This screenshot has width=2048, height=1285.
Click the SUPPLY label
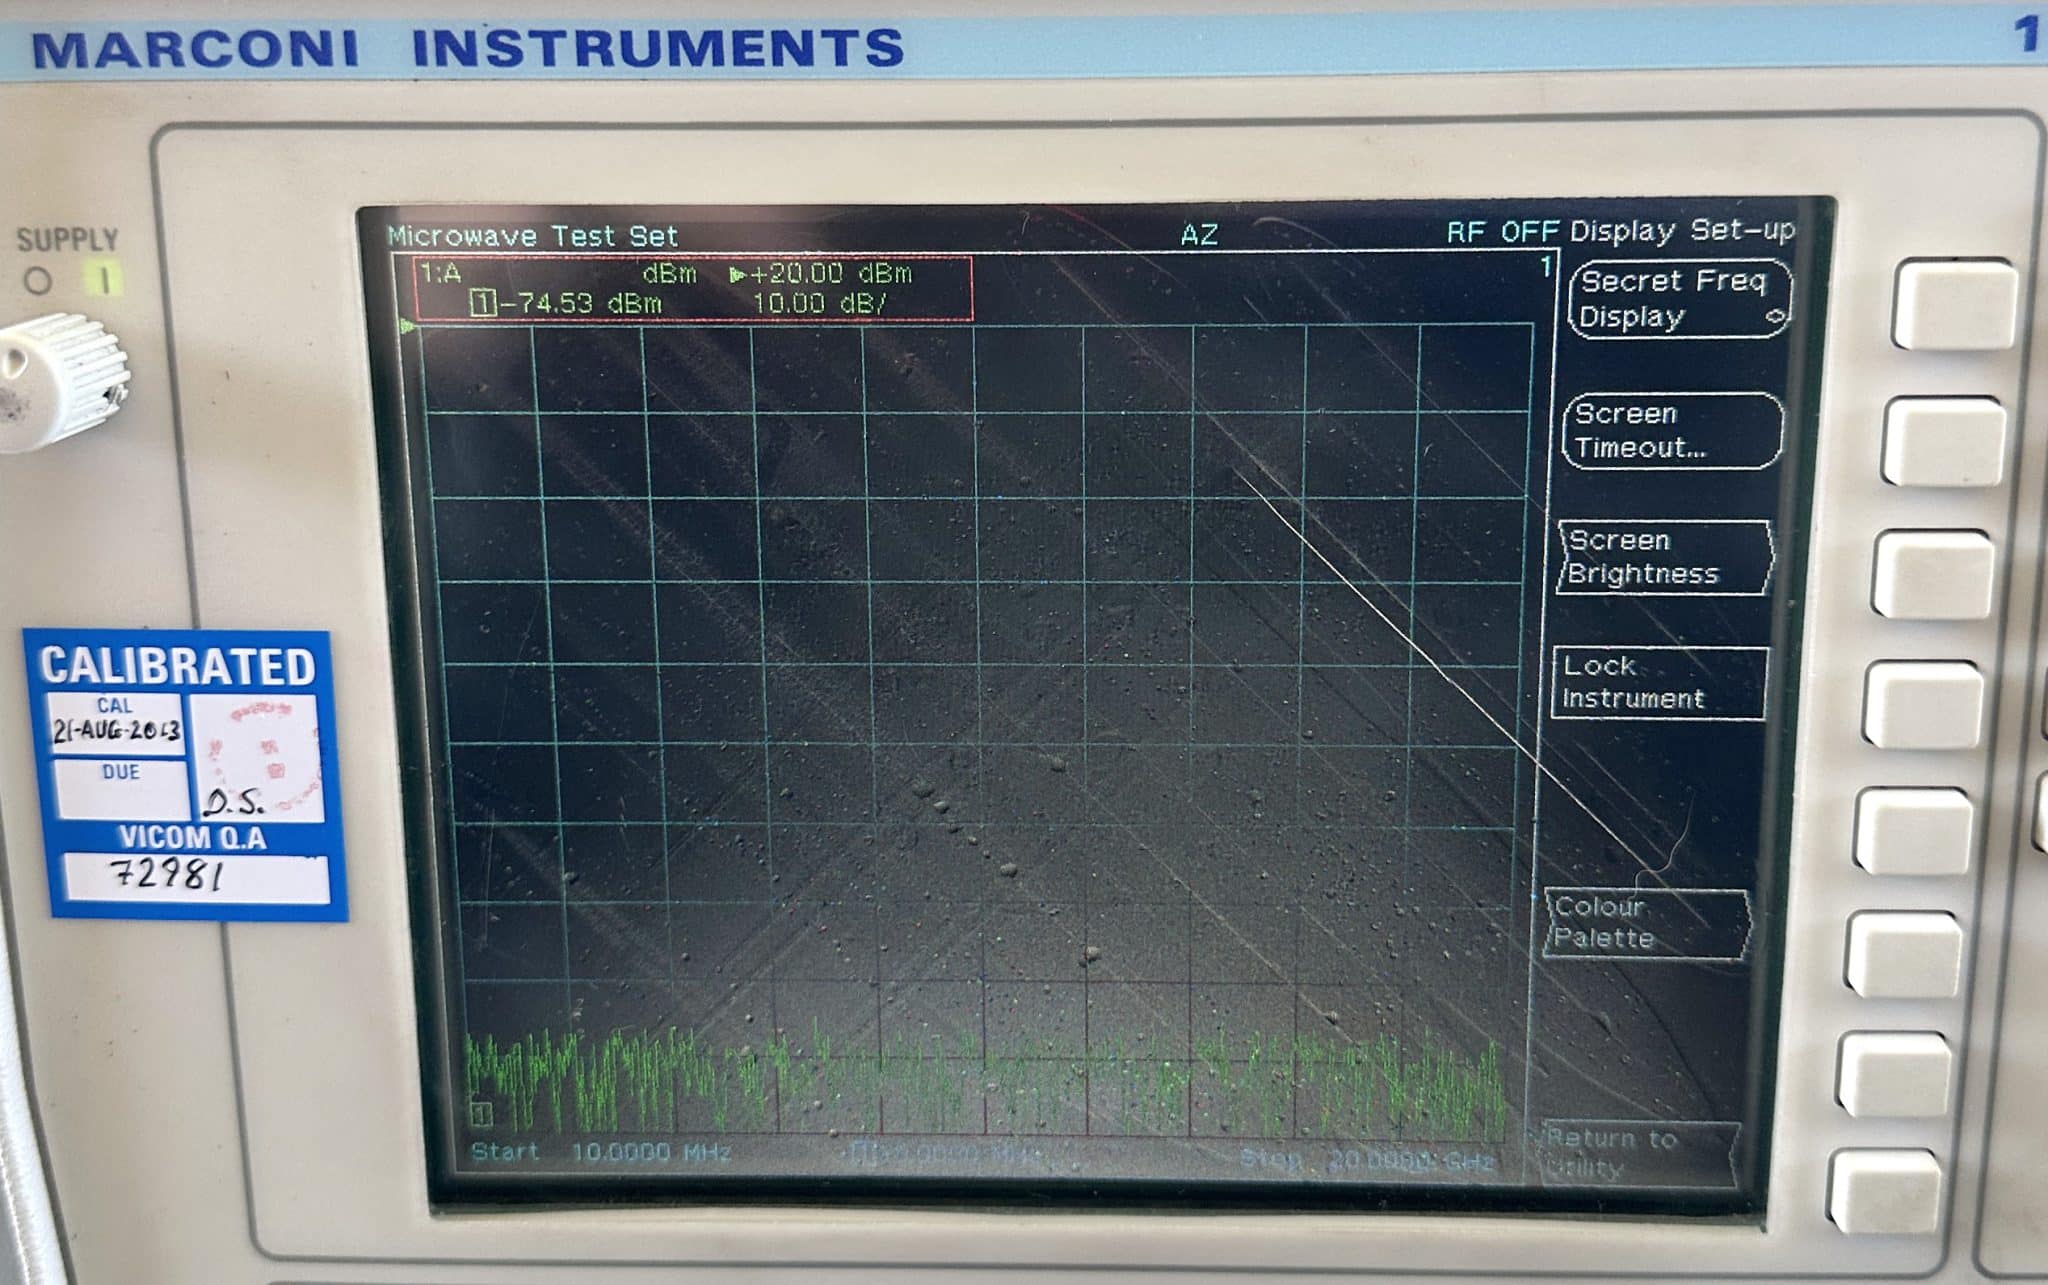pos(67,239)
